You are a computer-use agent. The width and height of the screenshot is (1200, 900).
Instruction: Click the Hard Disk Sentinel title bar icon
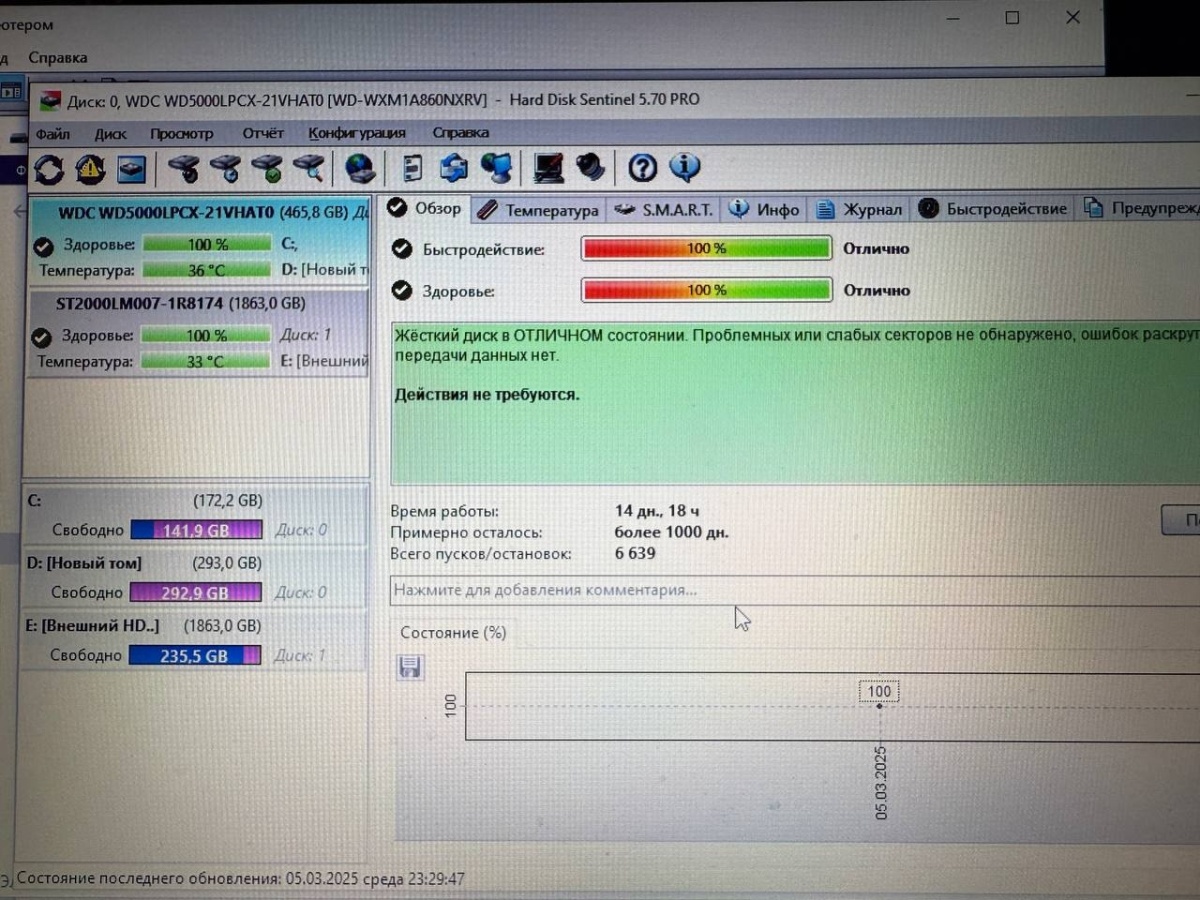tap(49, 101)
